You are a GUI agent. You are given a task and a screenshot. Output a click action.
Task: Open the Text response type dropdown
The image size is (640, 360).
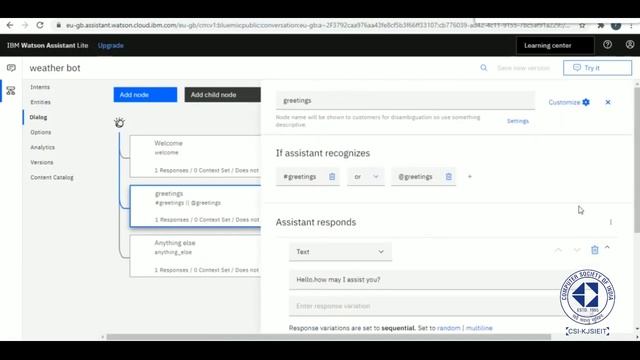click(x=340, y=251)
